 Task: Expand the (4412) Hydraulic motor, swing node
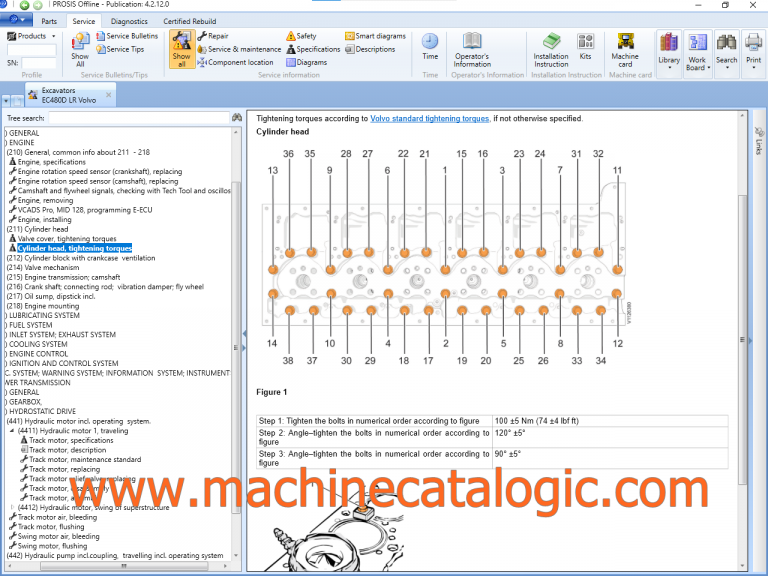(12, 507)
